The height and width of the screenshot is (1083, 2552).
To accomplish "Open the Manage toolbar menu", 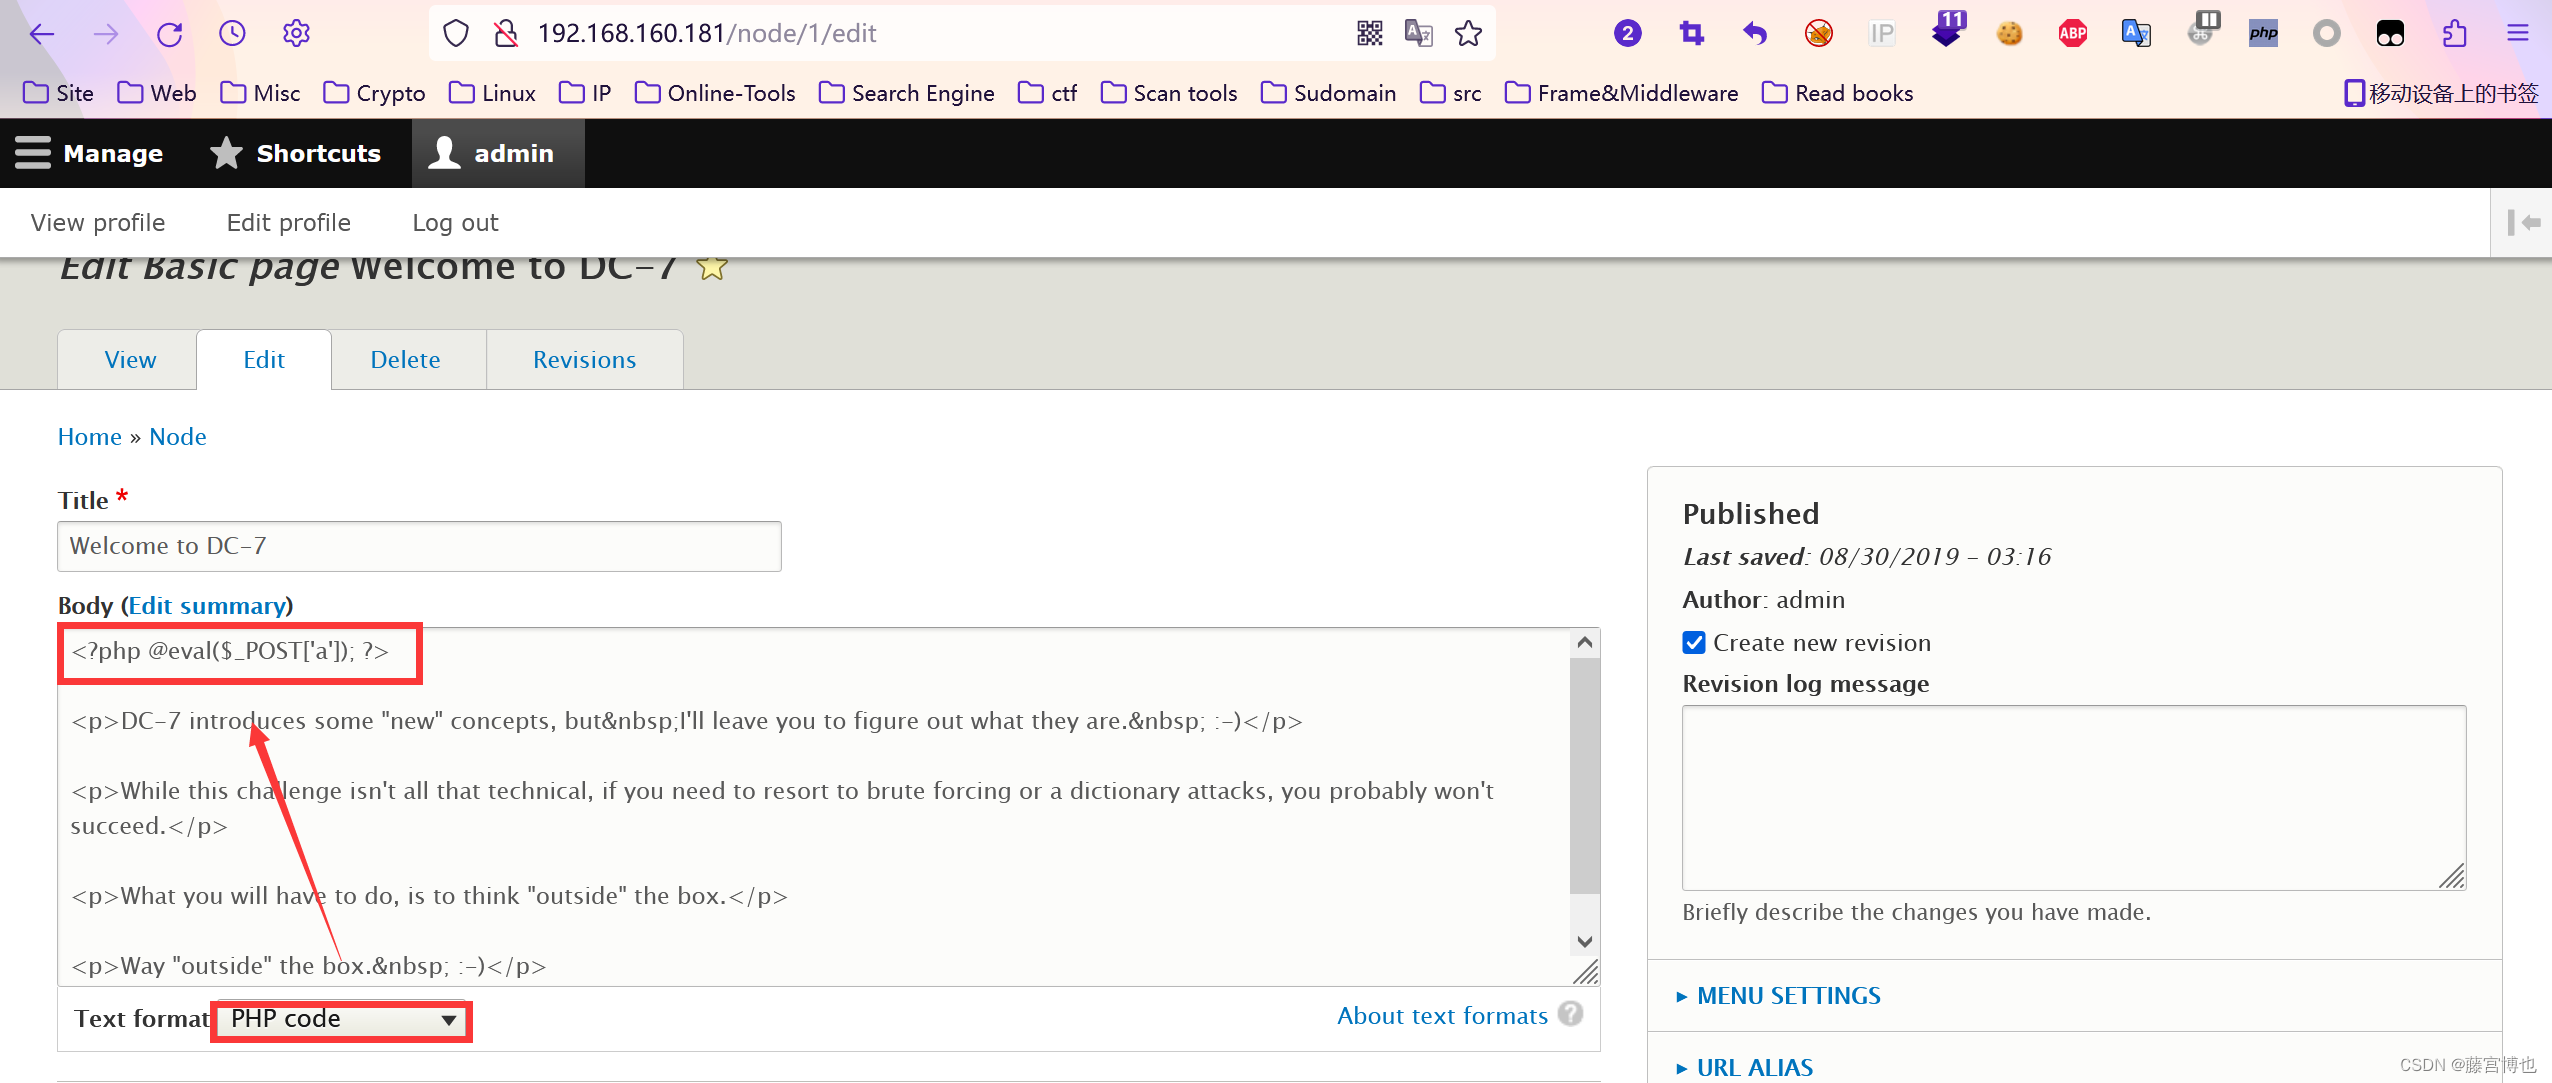I will 89,153.
